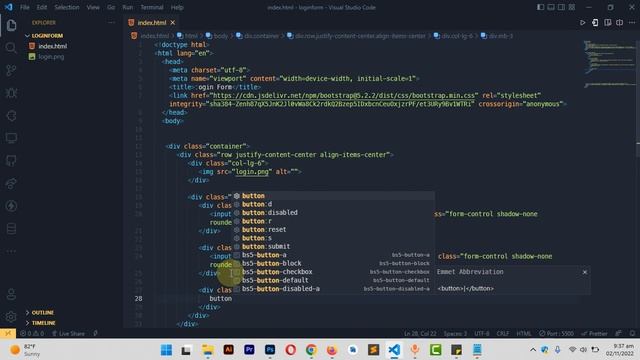Open the database icon in activity bar
The height and width of the screenshot is (360, 640).
[x=11, y=229]
